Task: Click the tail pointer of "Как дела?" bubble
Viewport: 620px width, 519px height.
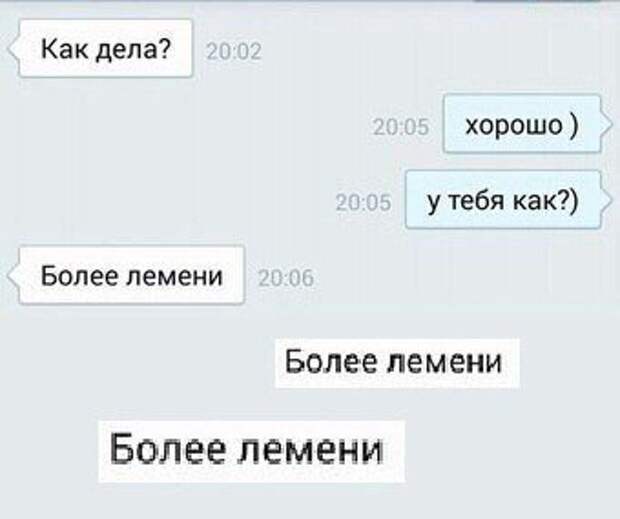Action: point(13,49)
